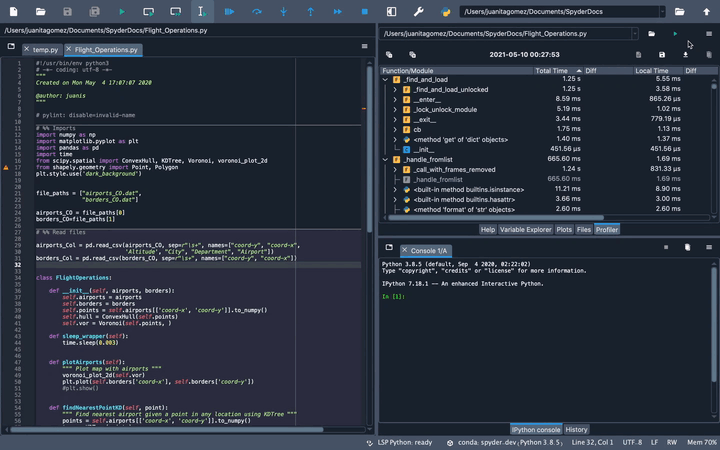Select a file to profile with folder icon
720x450 pixels.
652,34
